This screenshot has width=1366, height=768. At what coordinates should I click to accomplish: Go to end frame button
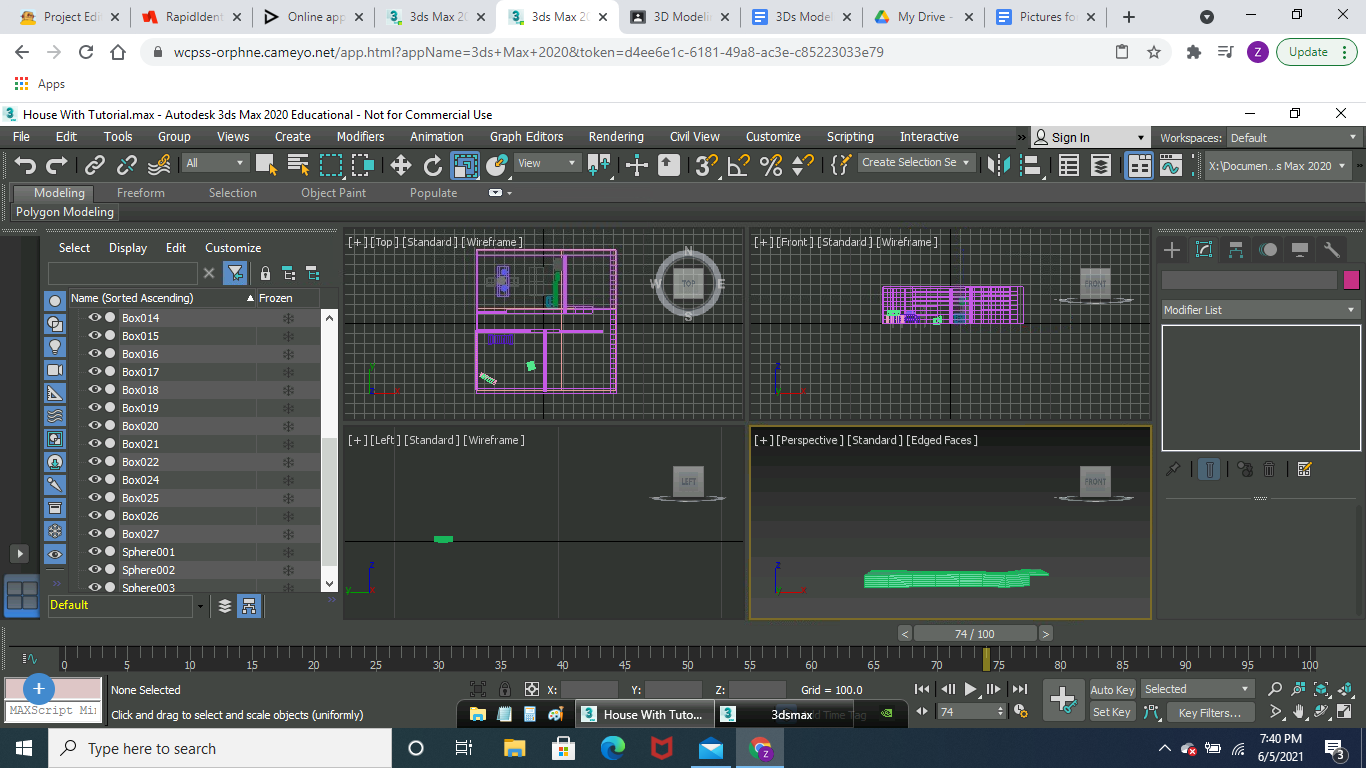pyautogui.click(x=1019, y=689)
